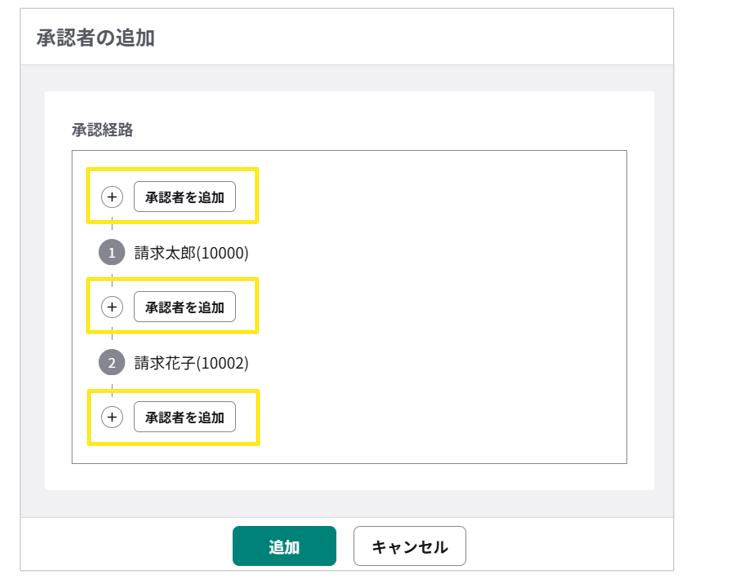Click the connector line under step 1 circle

112,275
